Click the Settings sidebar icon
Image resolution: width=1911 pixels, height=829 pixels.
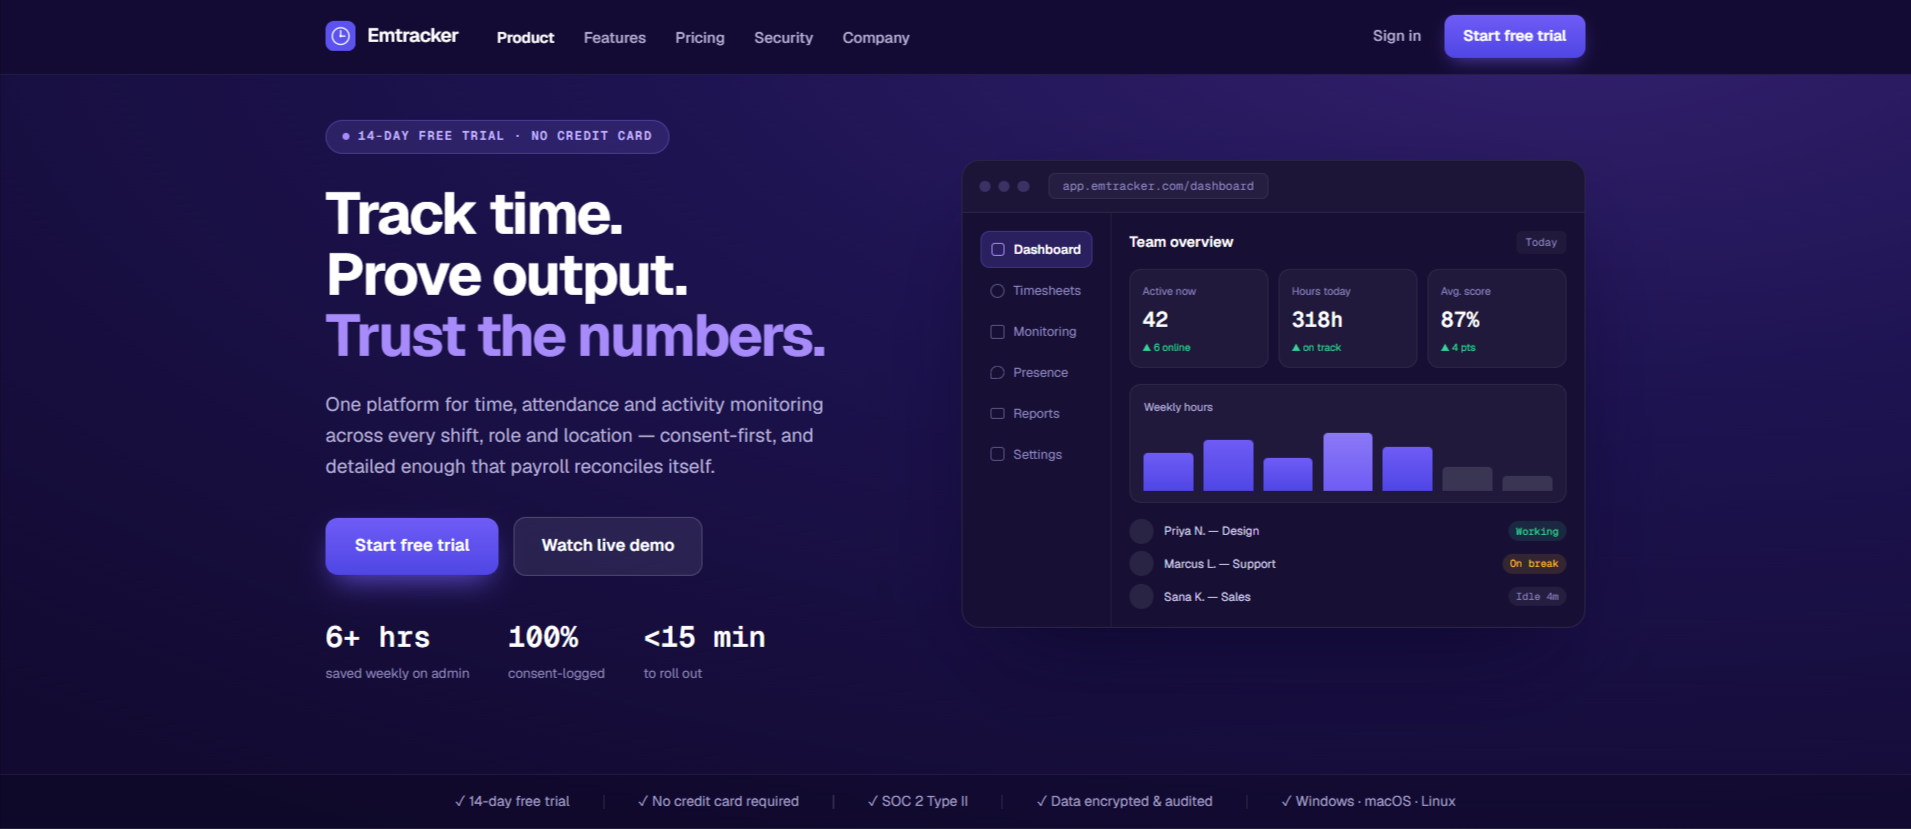coord(997,454)
